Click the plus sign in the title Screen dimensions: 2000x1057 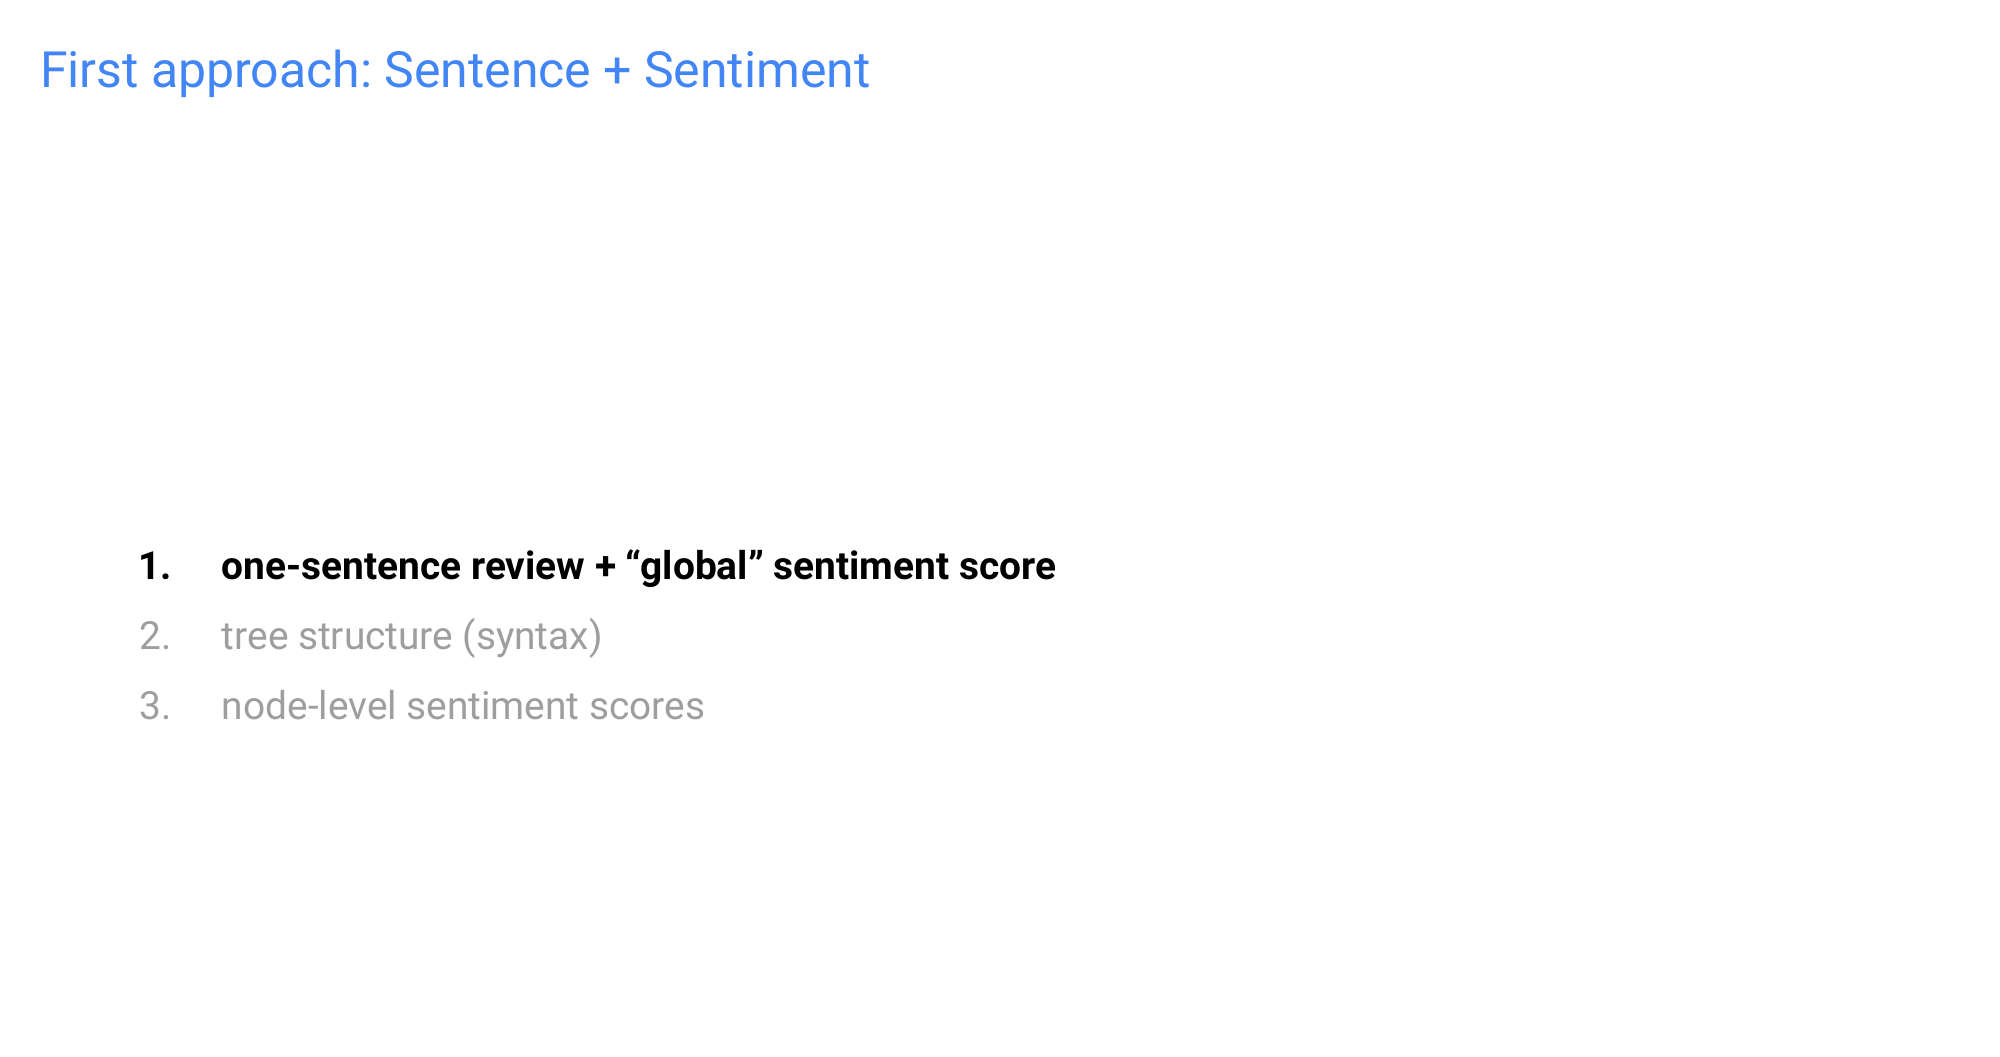tap(616, 72)
